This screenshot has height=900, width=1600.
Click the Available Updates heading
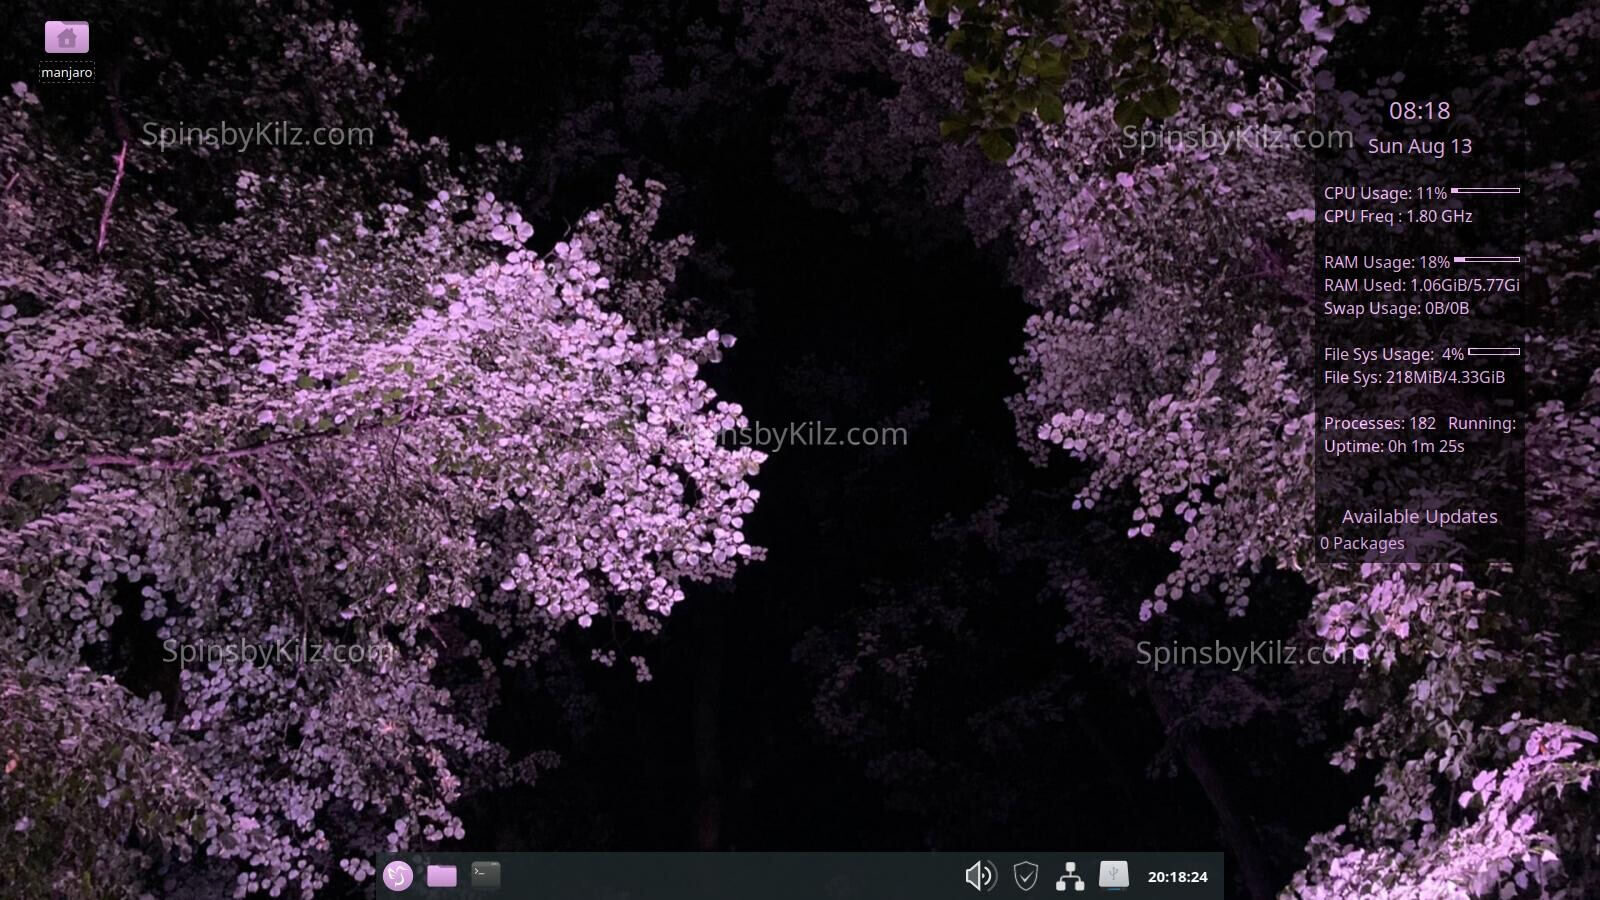[x=1419, y=517]
